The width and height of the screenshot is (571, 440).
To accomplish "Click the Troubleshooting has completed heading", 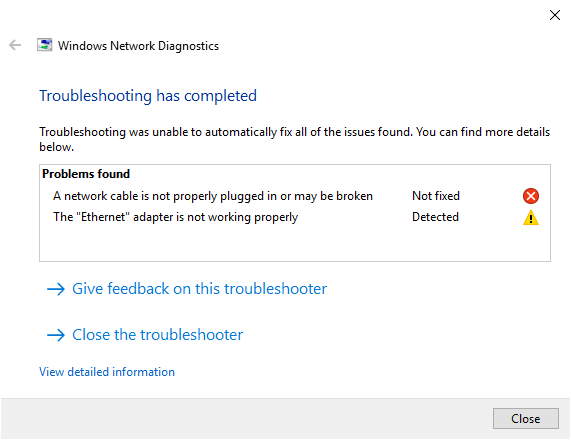I will coord(148,96).
